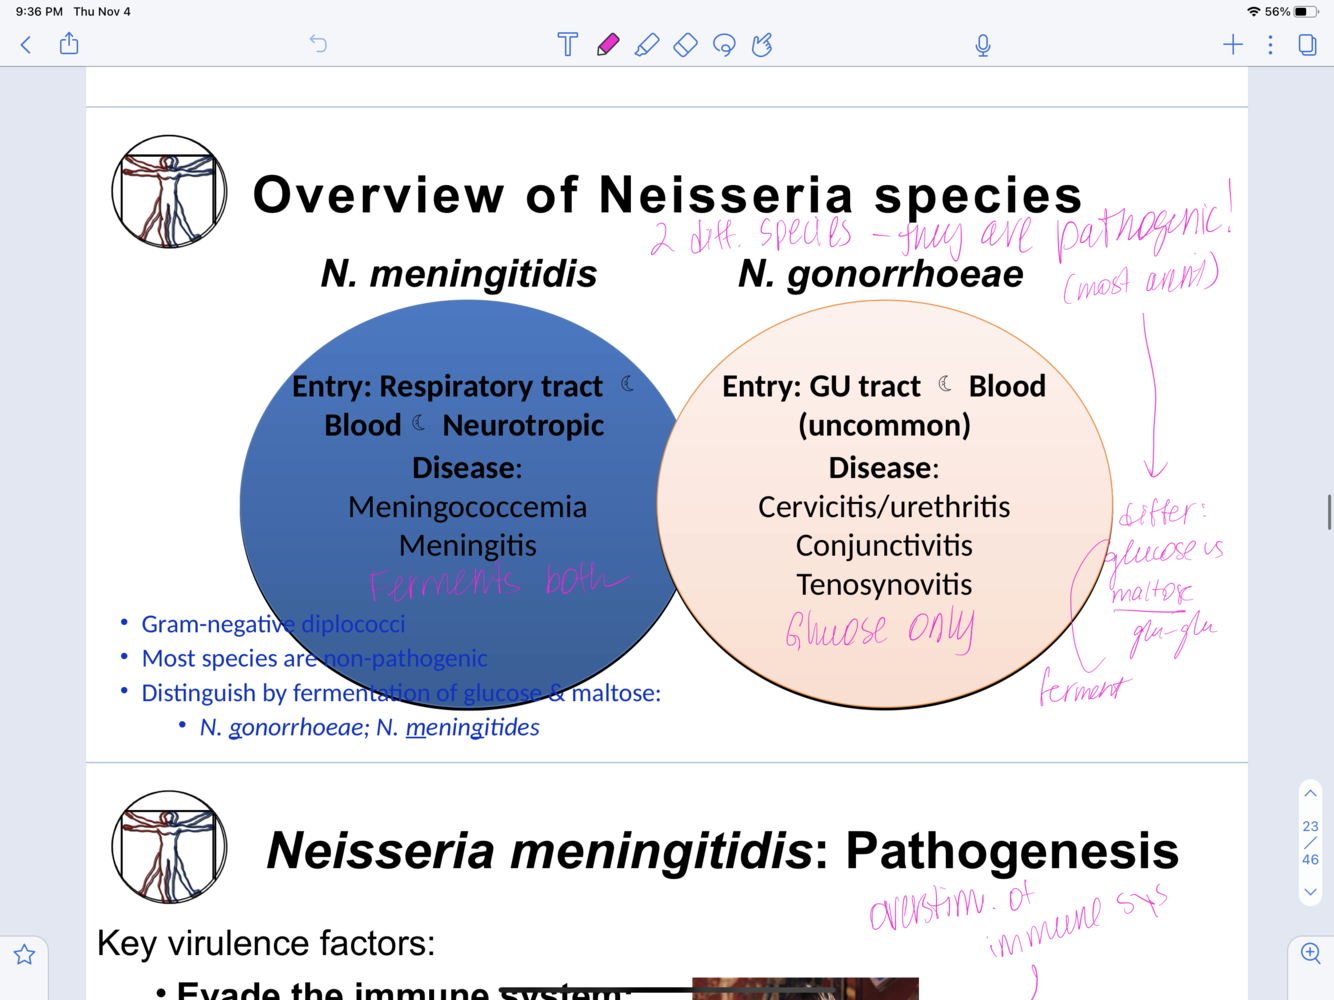The image size is (1334, 1000).
Task: Tap 'Neisseria meningitidis: Pathogenesis' title
Action: [722, 851]
